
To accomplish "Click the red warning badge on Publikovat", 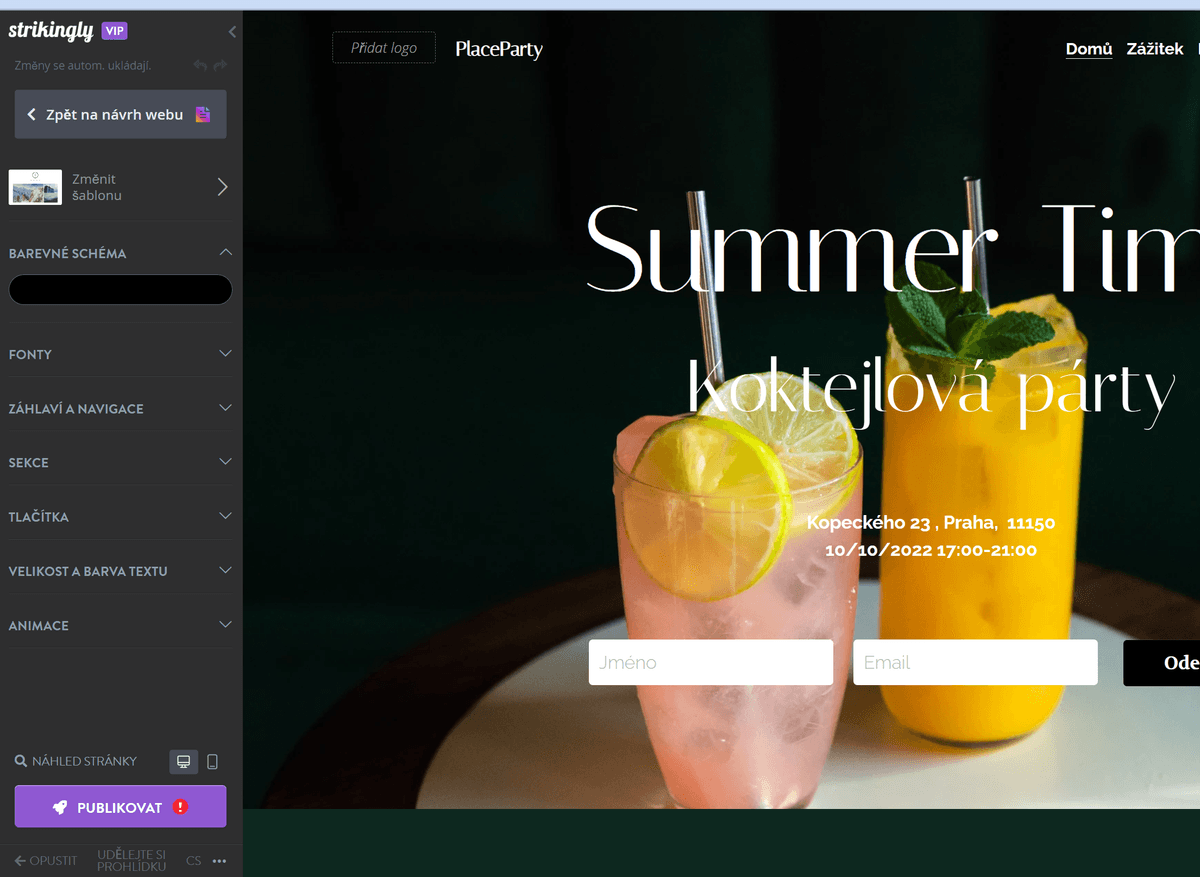I will click(x=180, y=807).
